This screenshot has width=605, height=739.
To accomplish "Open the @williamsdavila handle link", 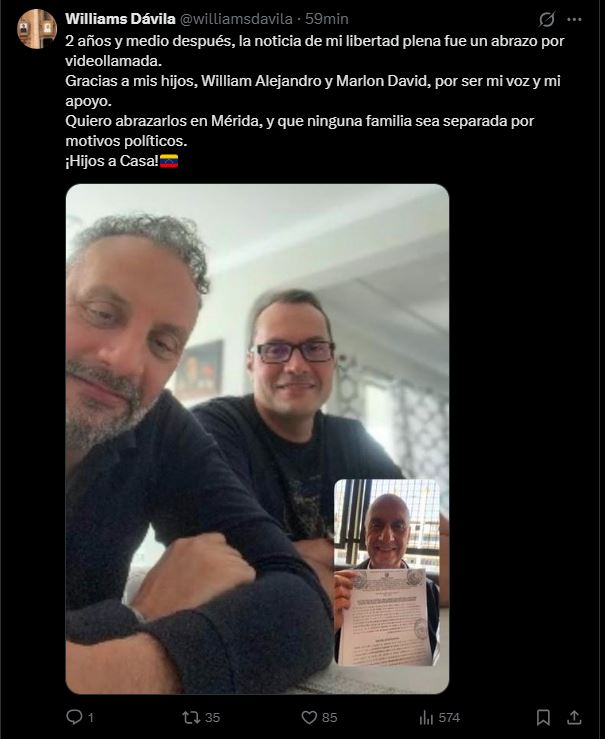I will [236, 19].
